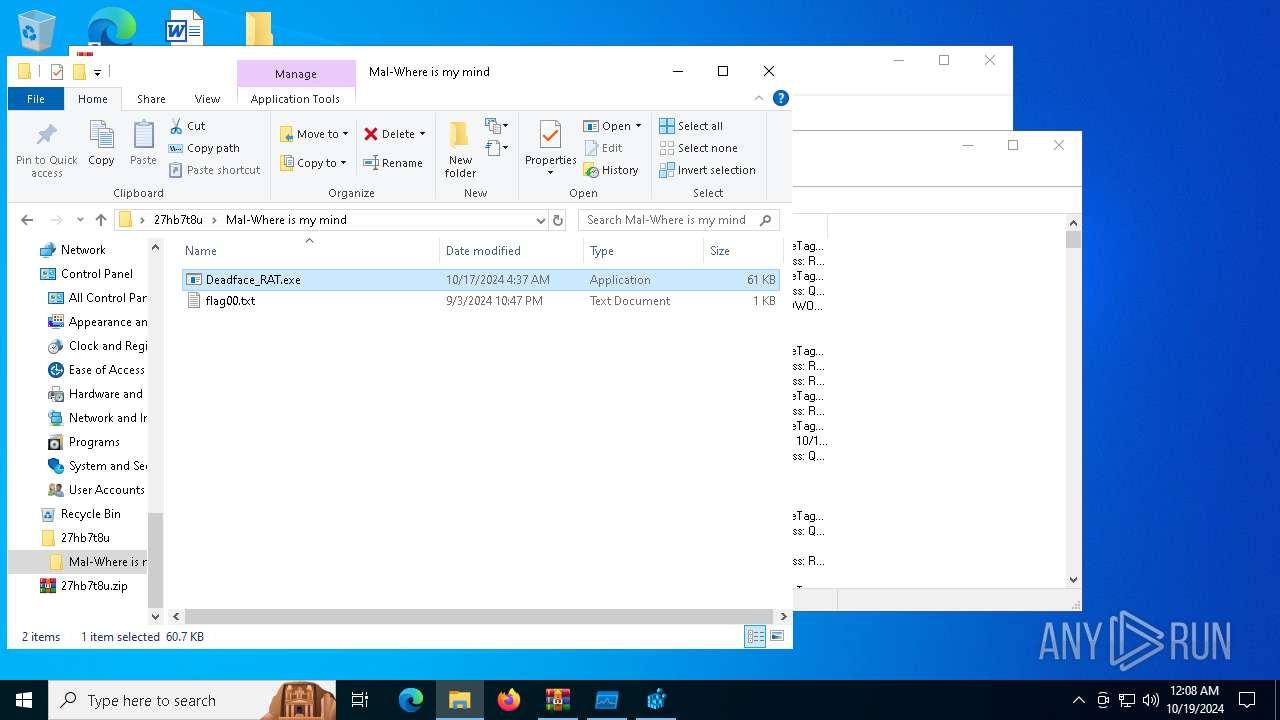Select Network in the navigation pane
1280x720 pixels.
pyautogui.click(x=83, y=250)
